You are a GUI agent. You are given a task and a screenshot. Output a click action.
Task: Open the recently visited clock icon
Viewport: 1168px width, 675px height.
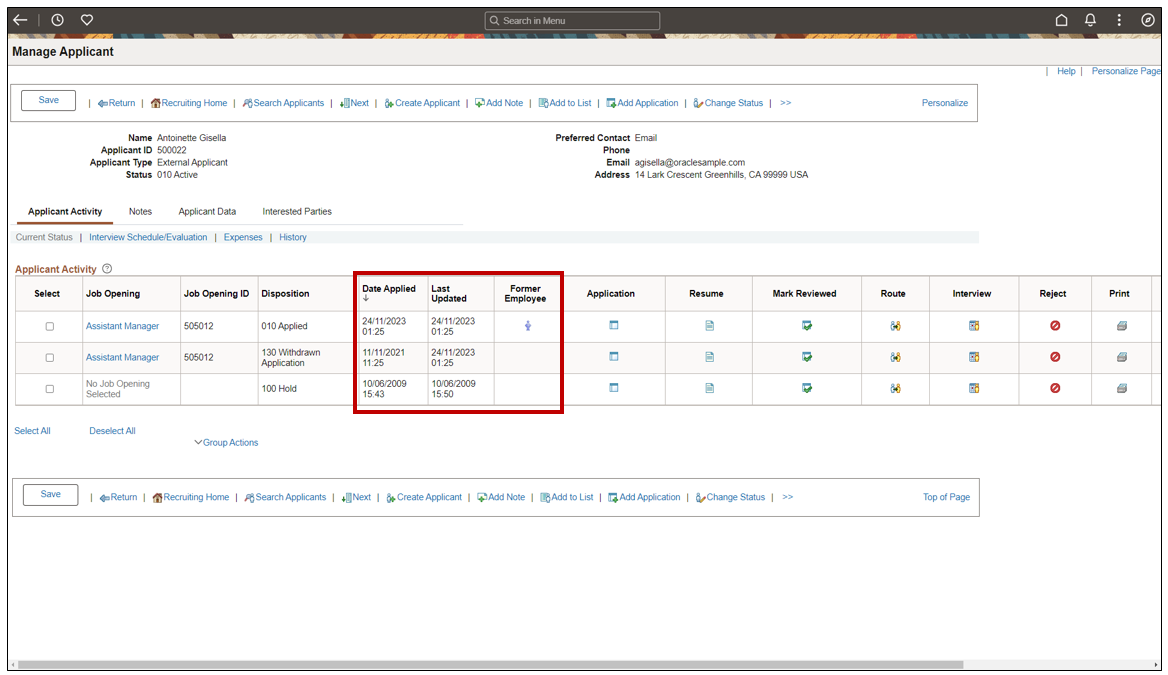pyautogui.click(x=57, y=20)
